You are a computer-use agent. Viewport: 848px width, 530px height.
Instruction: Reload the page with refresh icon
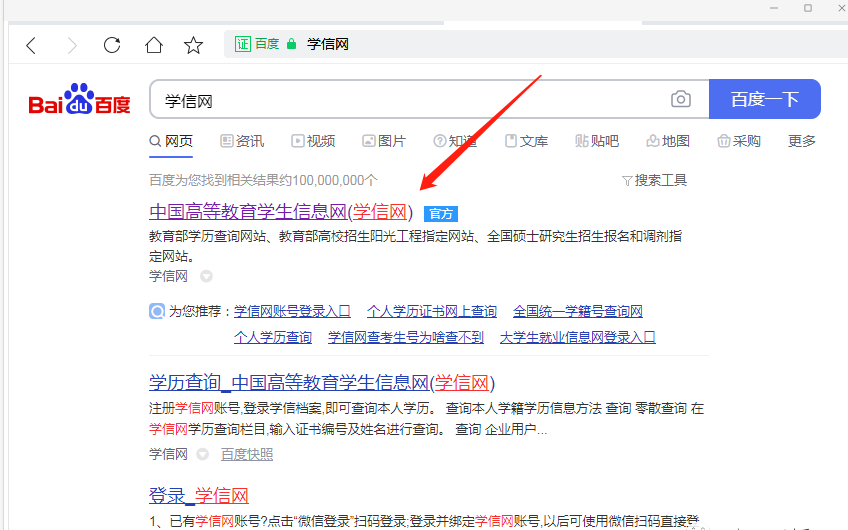(112, 45)
